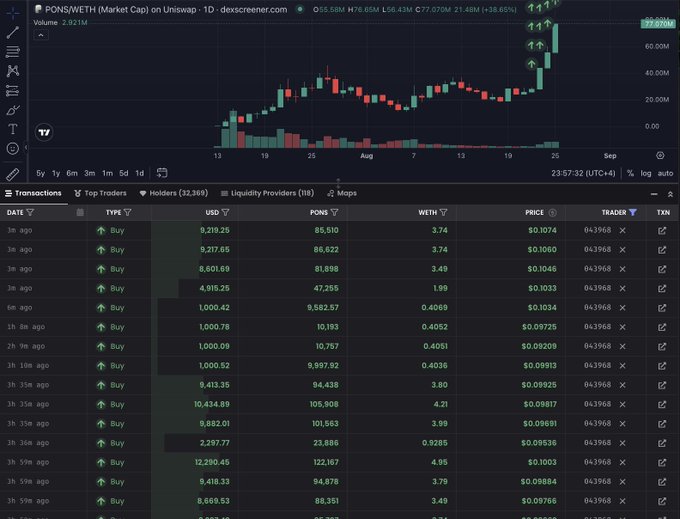This screenshot has height=519, width=680.
Task: Click the Volume 2.921M indicator label
Action: 60,22
